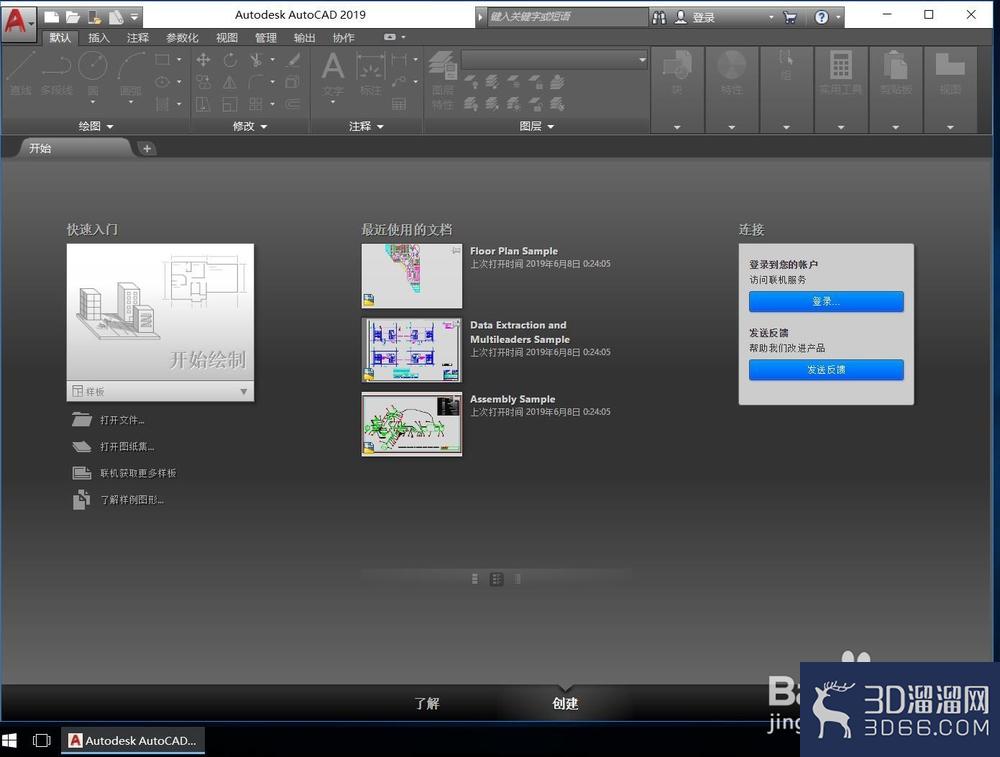The image size is (1000, 757).
Task: Switch to the 参数化 ribbon tab
Action: click(x=182, y=38)
